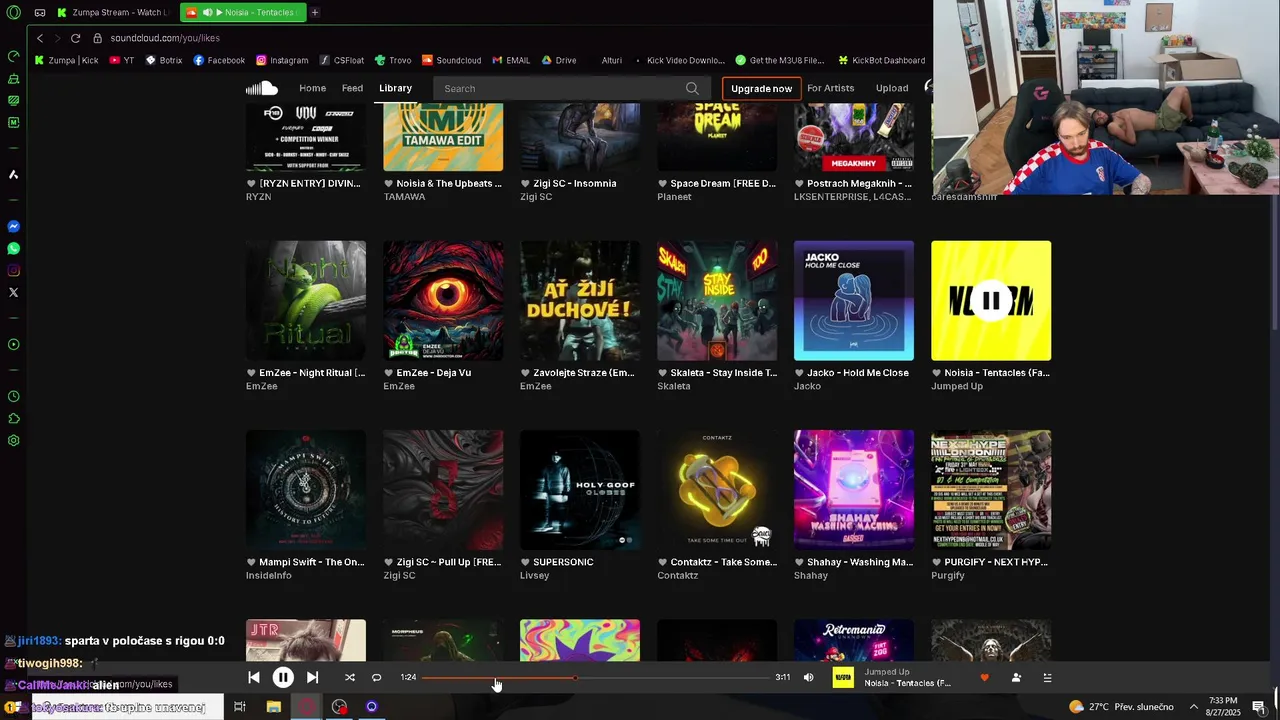Toggle shuffle in the player bar
The image size is (1280, 720).
coord(350,677)
